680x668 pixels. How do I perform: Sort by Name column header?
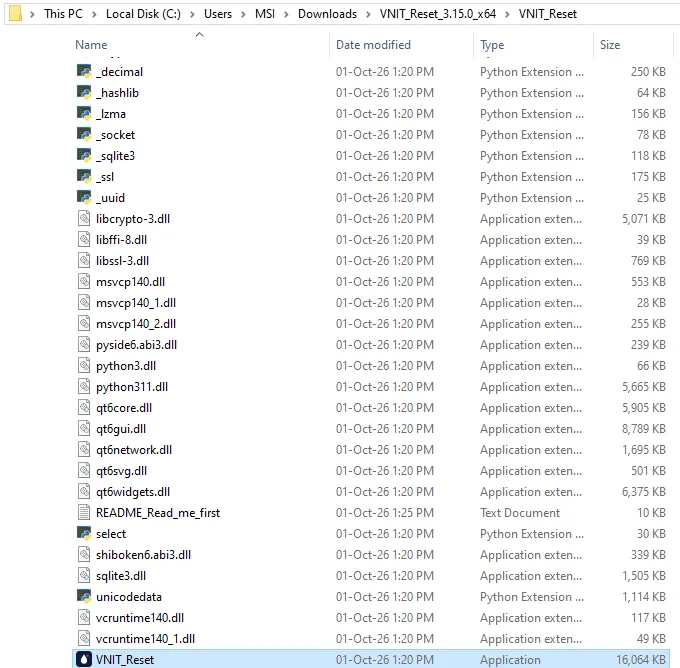91,45
